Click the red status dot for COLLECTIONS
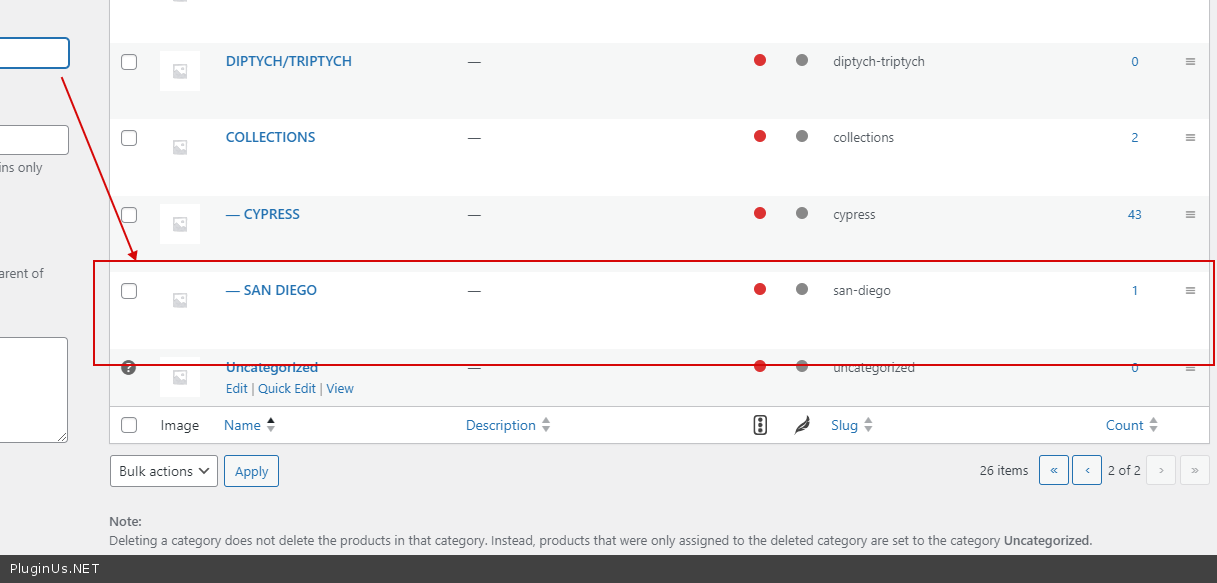Image resolution: width=1217 pixels, height=583 pixels. [x=760, y=137]
